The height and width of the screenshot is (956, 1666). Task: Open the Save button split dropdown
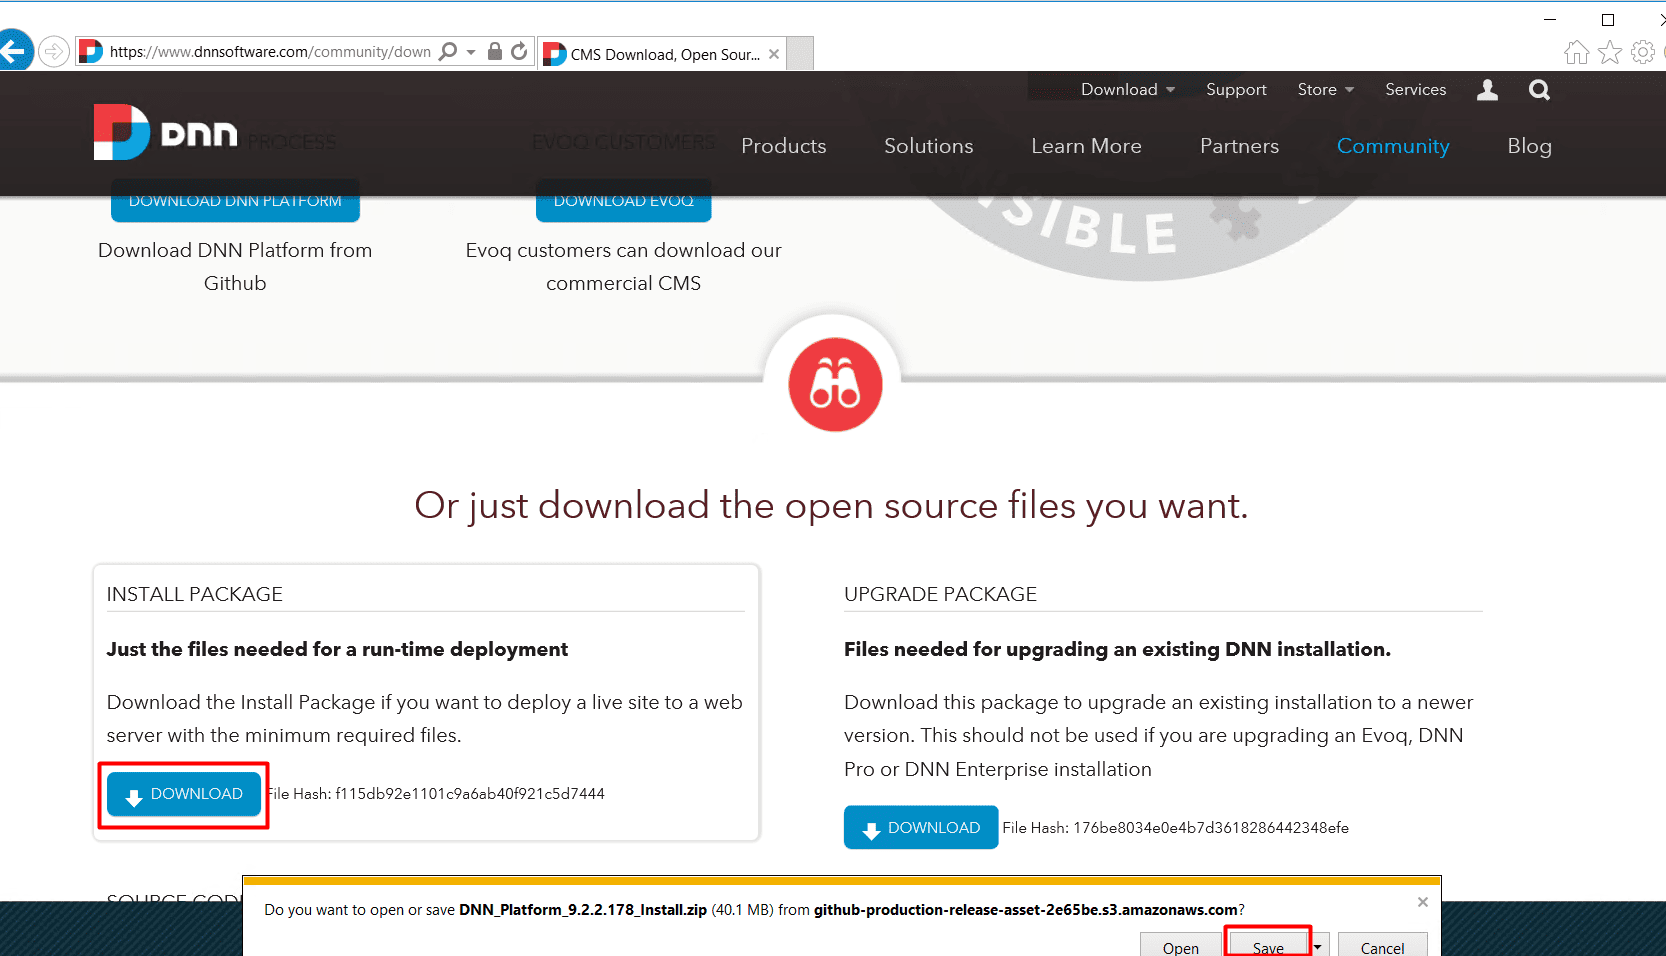click(1318, 946)
